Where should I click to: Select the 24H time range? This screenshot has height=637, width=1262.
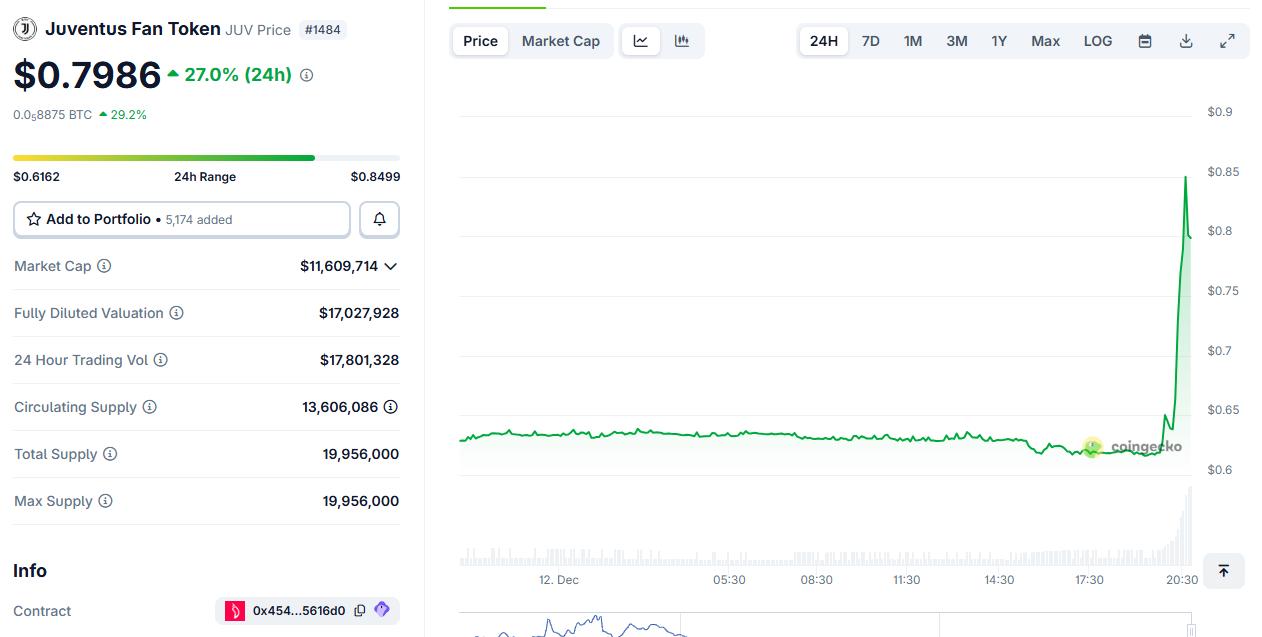coord(823,41)
